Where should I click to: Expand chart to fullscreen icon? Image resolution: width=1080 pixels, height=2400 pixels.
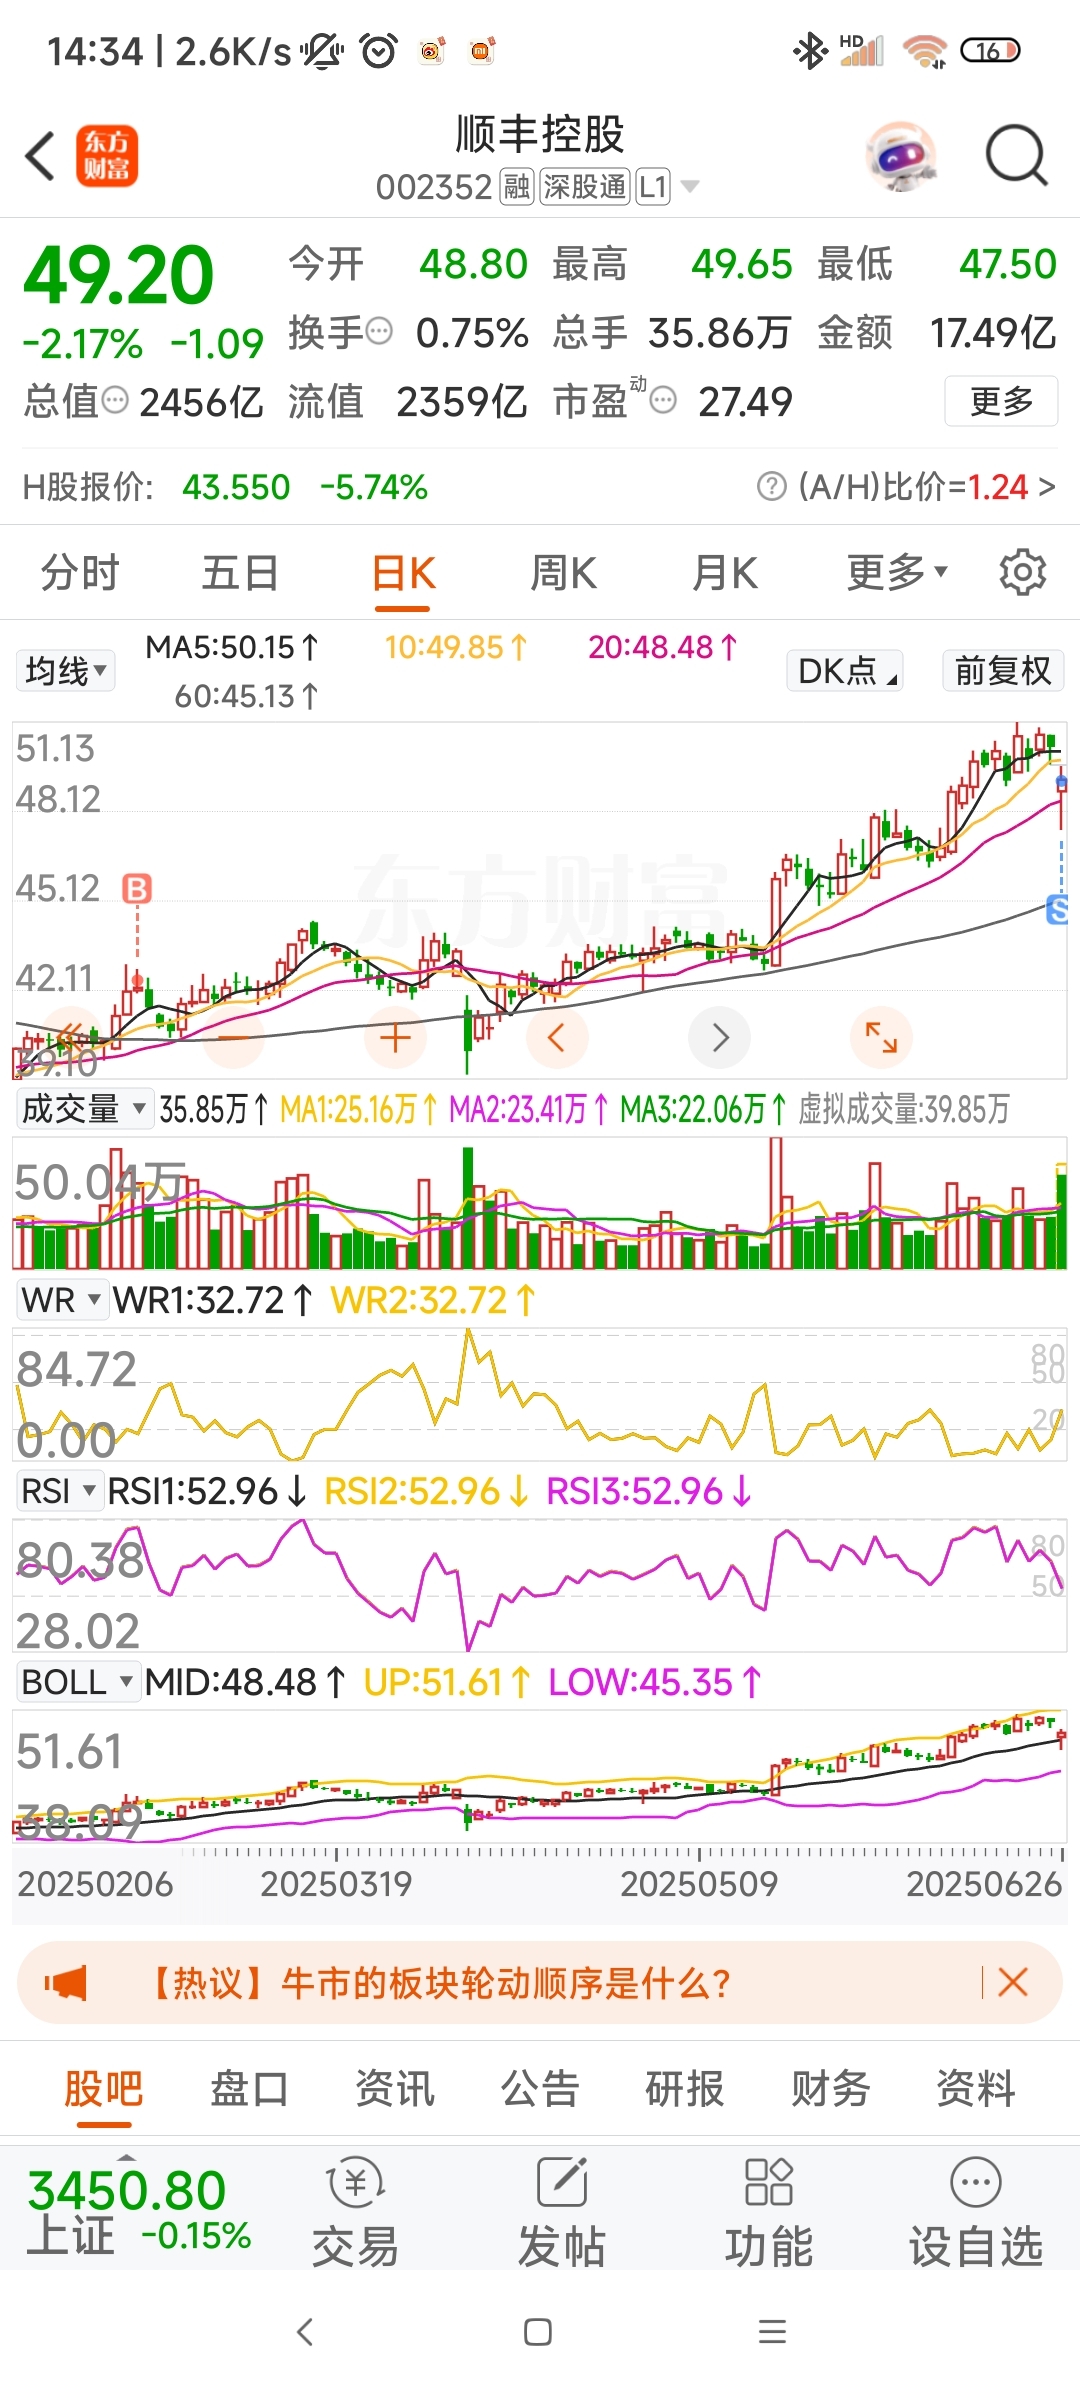click(x=881, y=1038)
